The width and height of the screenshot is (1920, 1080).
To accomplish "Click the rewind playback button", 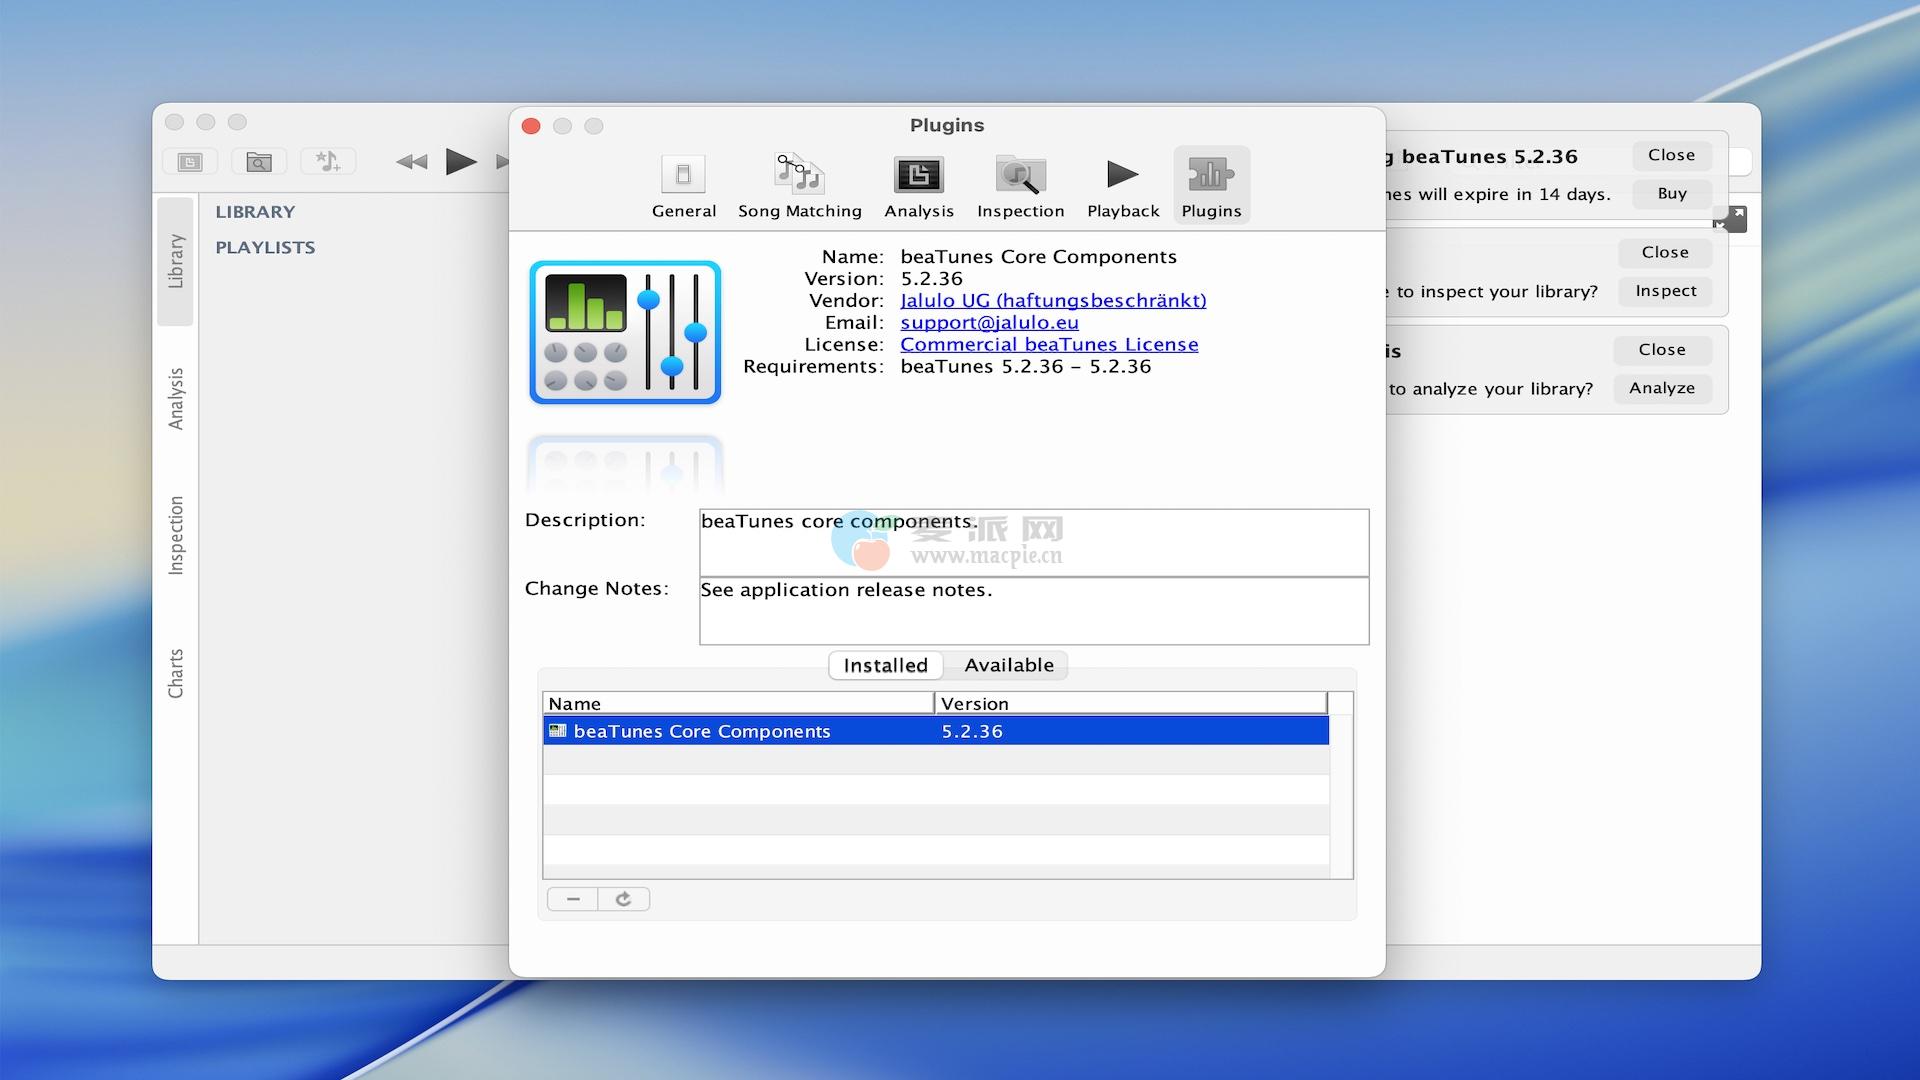I will tap(411, 162).
